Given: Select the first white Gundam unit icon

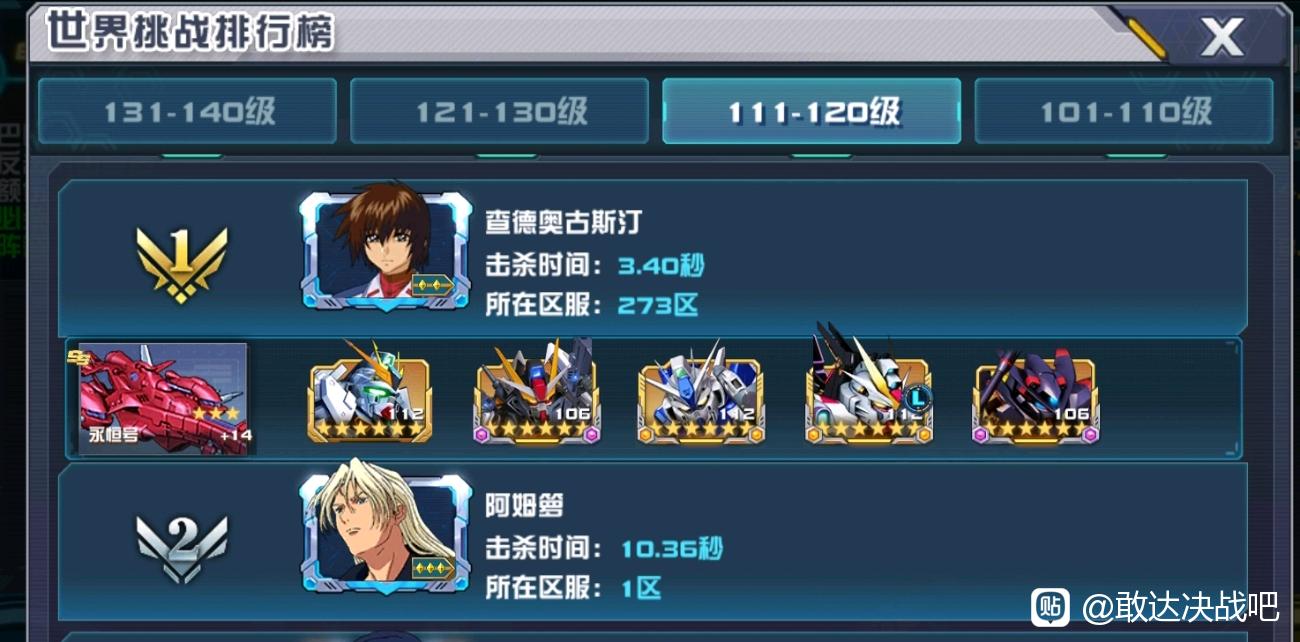Looking at the screenshot, I should (371, 397).
